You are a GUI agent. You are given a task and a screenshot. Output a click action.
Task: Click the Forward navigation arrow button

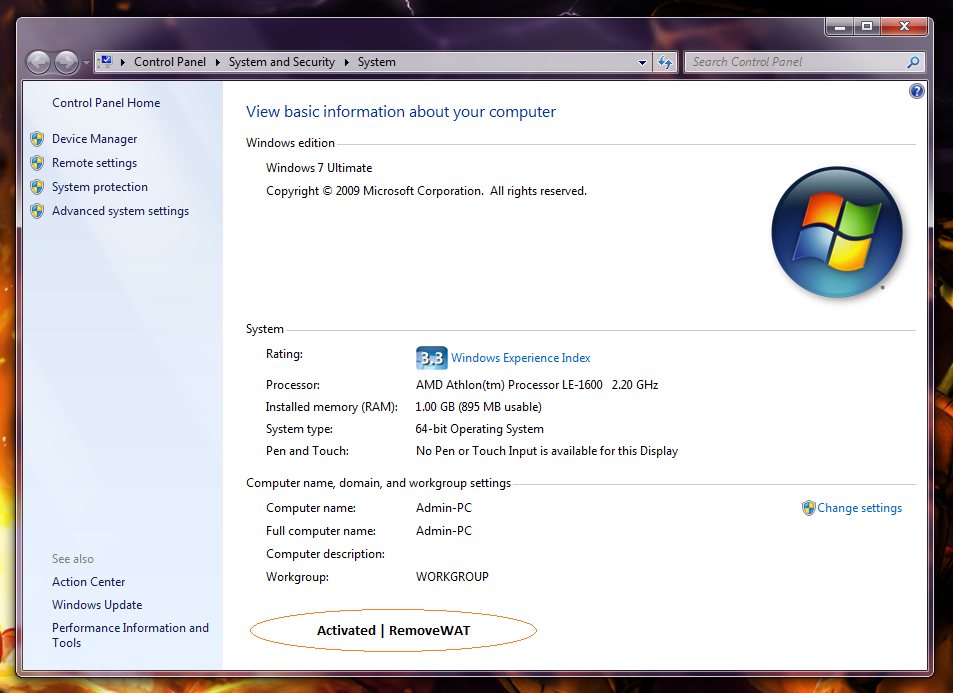[66, 62]
